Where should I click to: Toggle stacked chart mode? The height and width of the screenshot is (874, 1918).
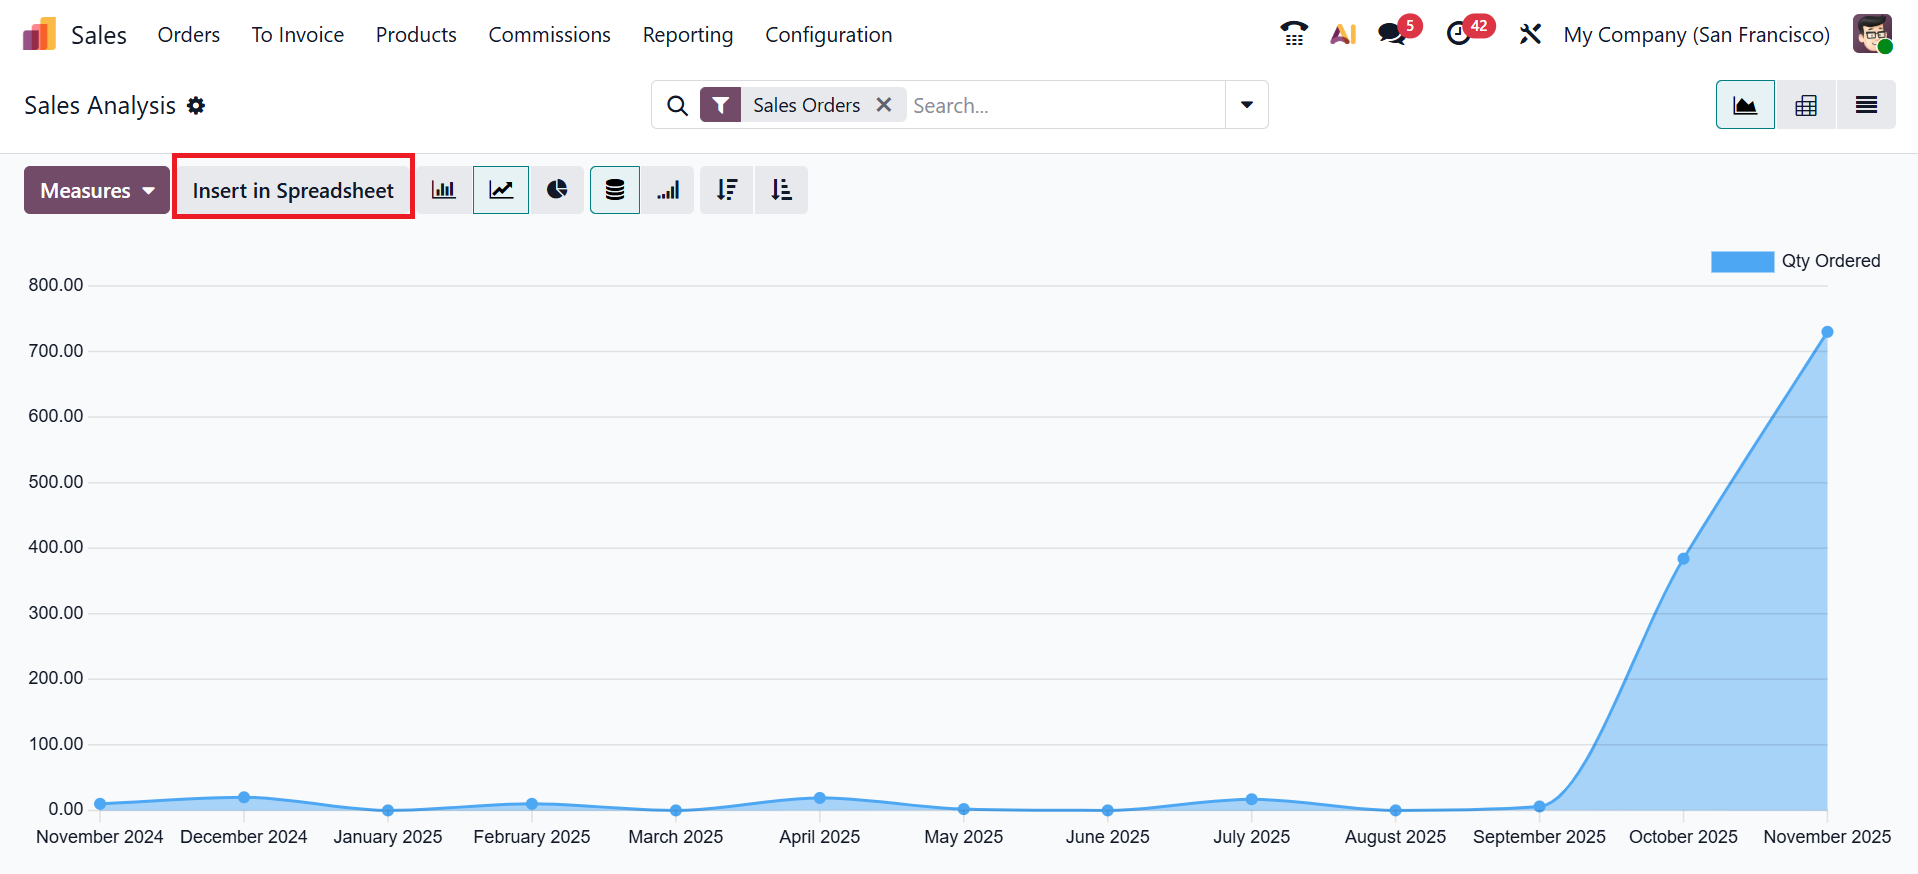click(615, 190)
